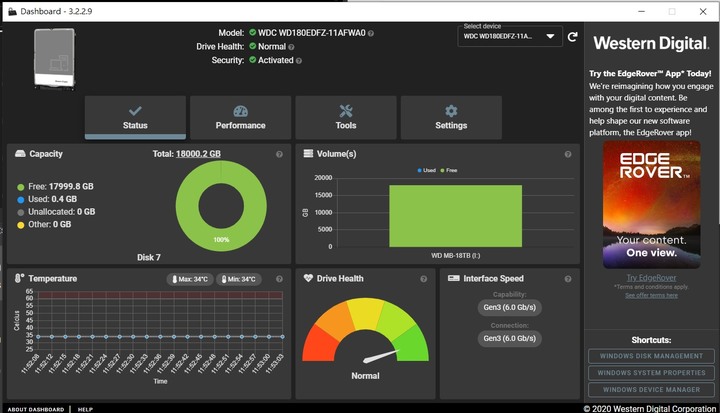Open the Status tab
This screenshot has height=413, width=720.
[135, 117]
